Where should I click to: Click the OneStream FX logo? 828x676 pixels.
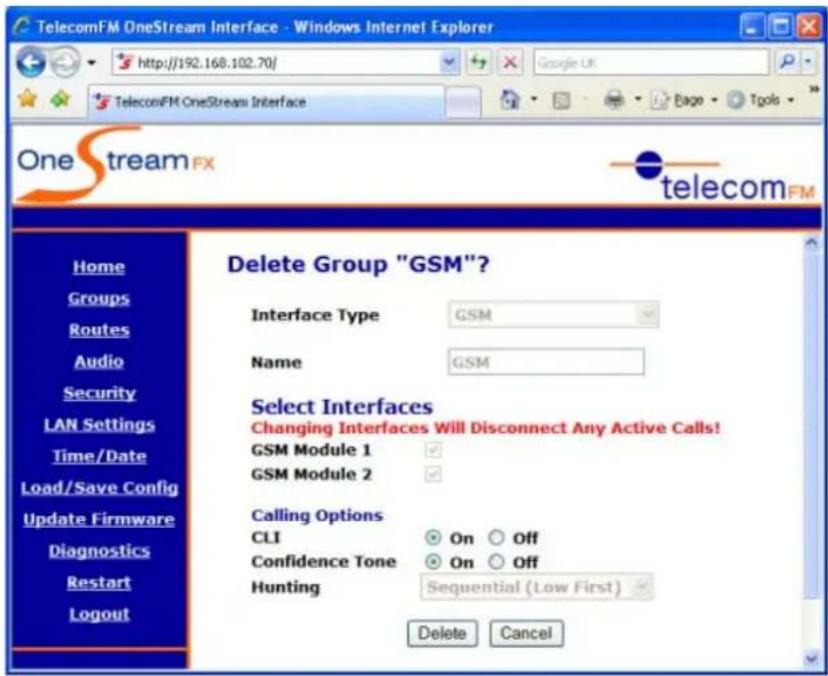(116, 164)
